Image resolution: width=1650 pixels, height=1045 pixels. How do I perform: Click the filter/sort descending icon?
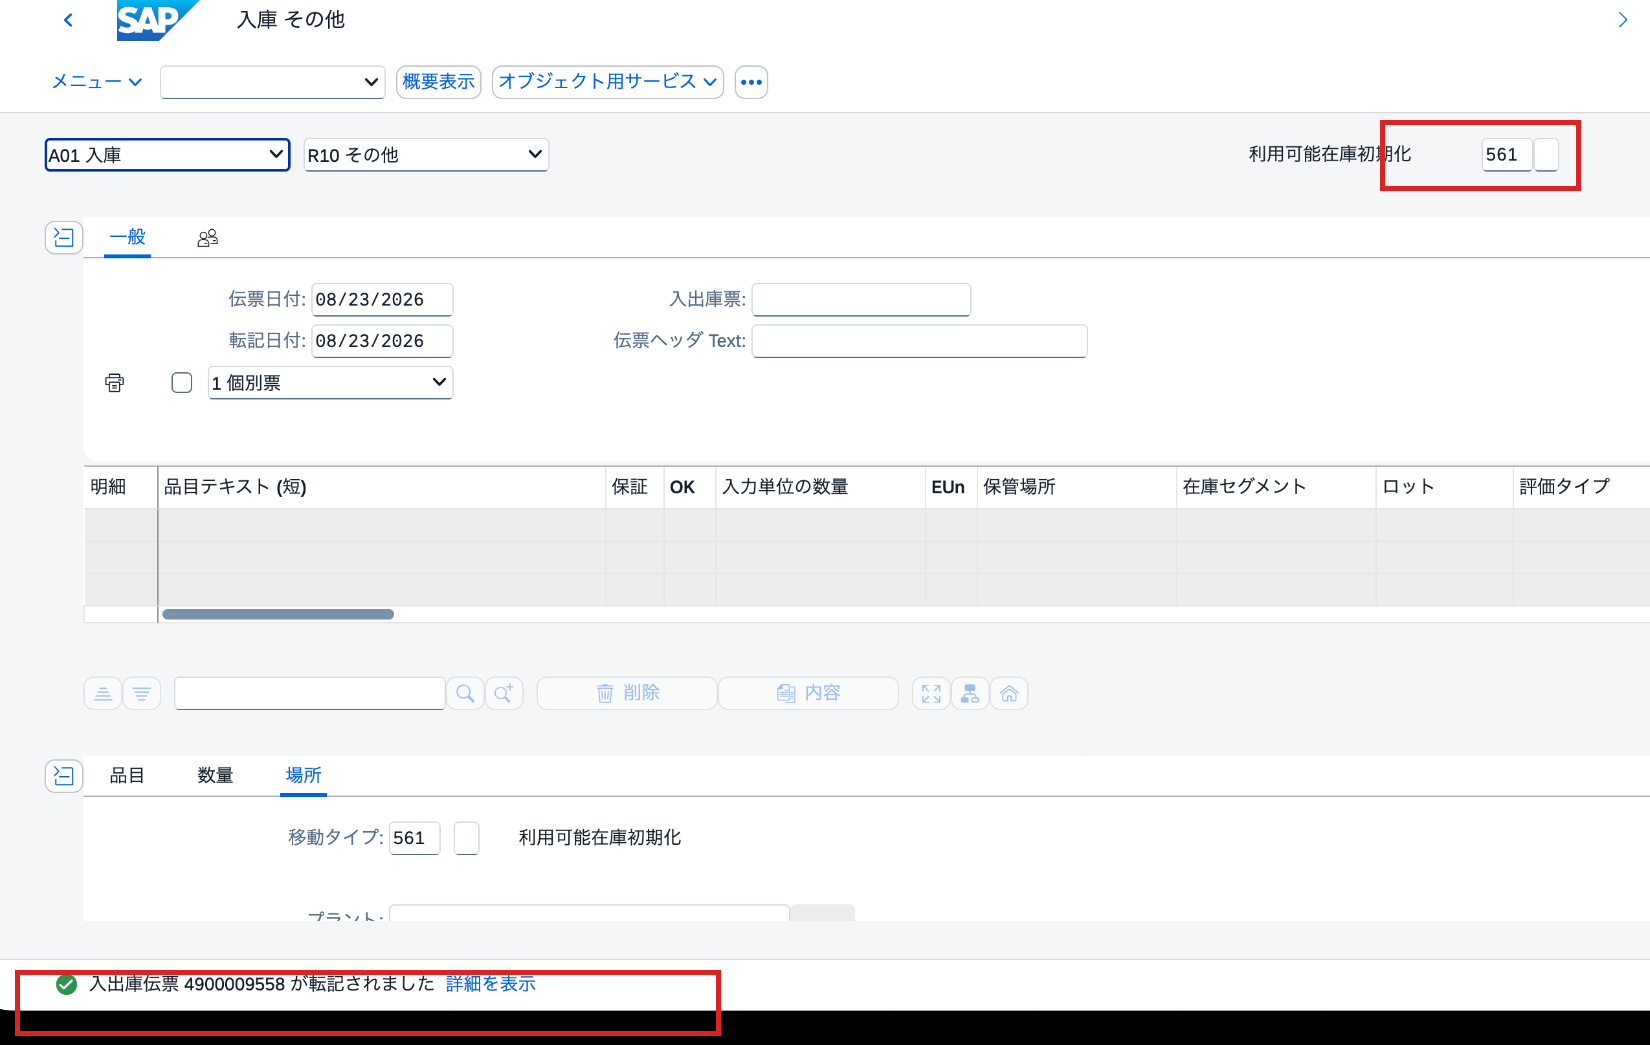[x=142, y=693]
